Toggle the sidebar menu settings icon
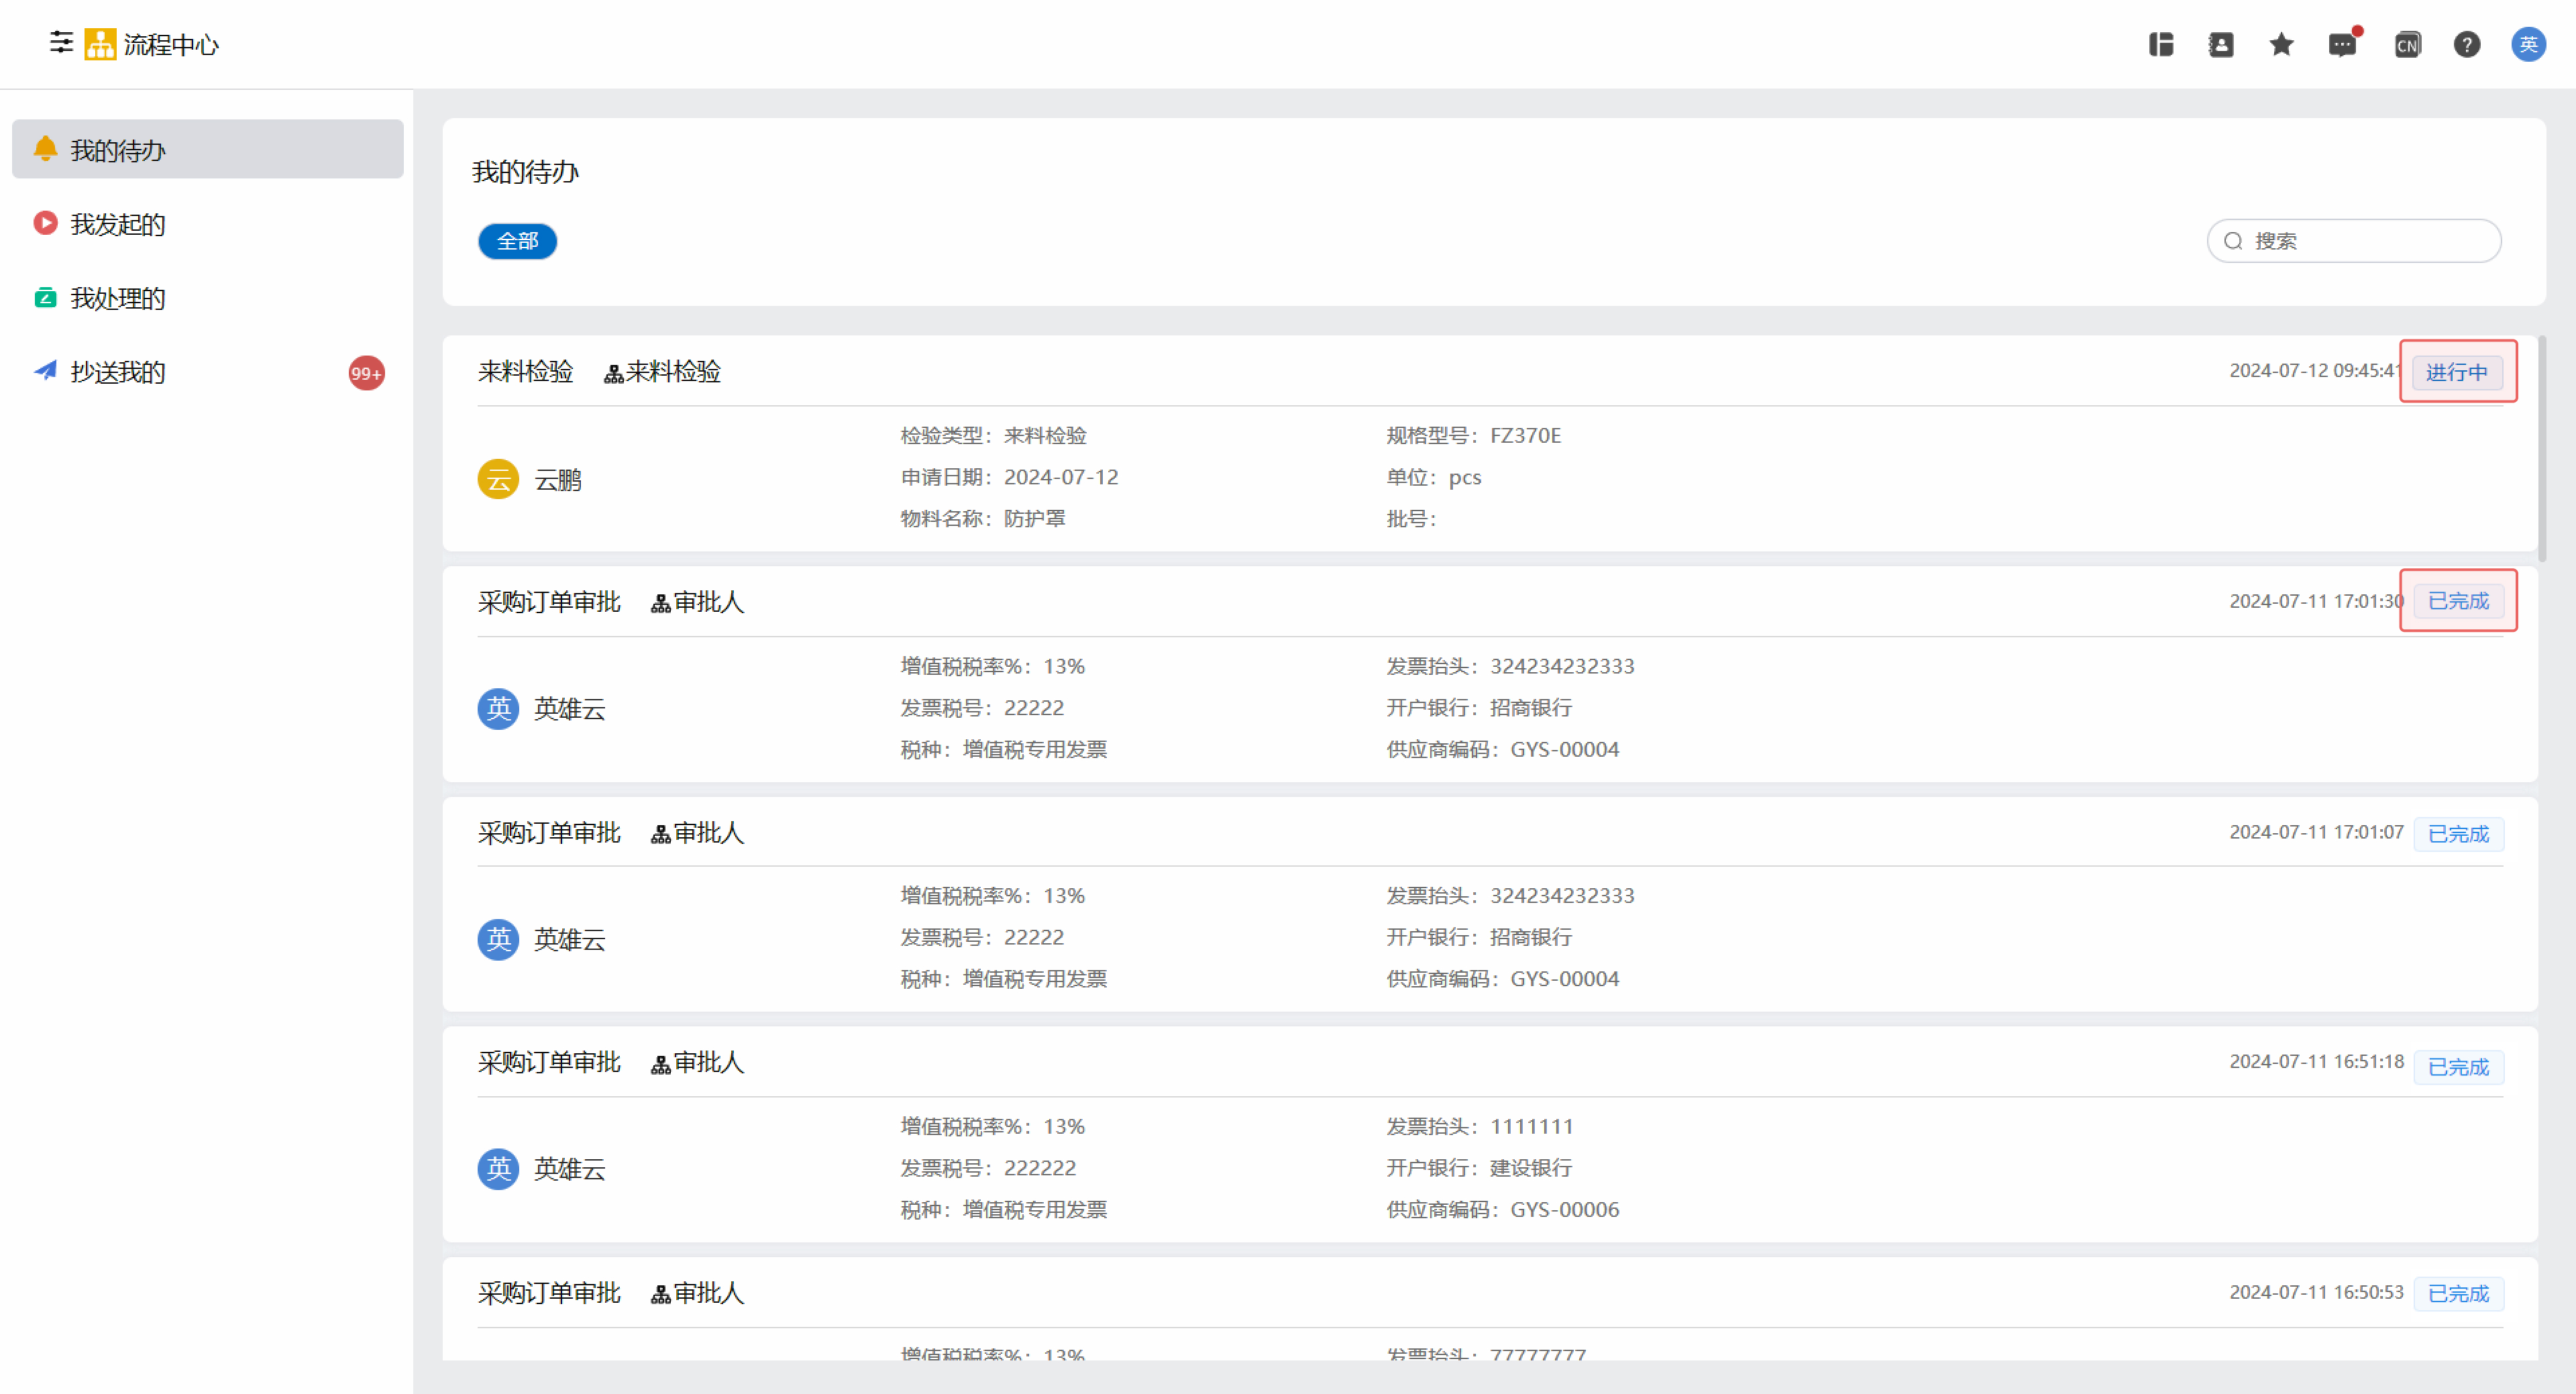Screen dimensions: 2576x1394 tap(61, 43)
